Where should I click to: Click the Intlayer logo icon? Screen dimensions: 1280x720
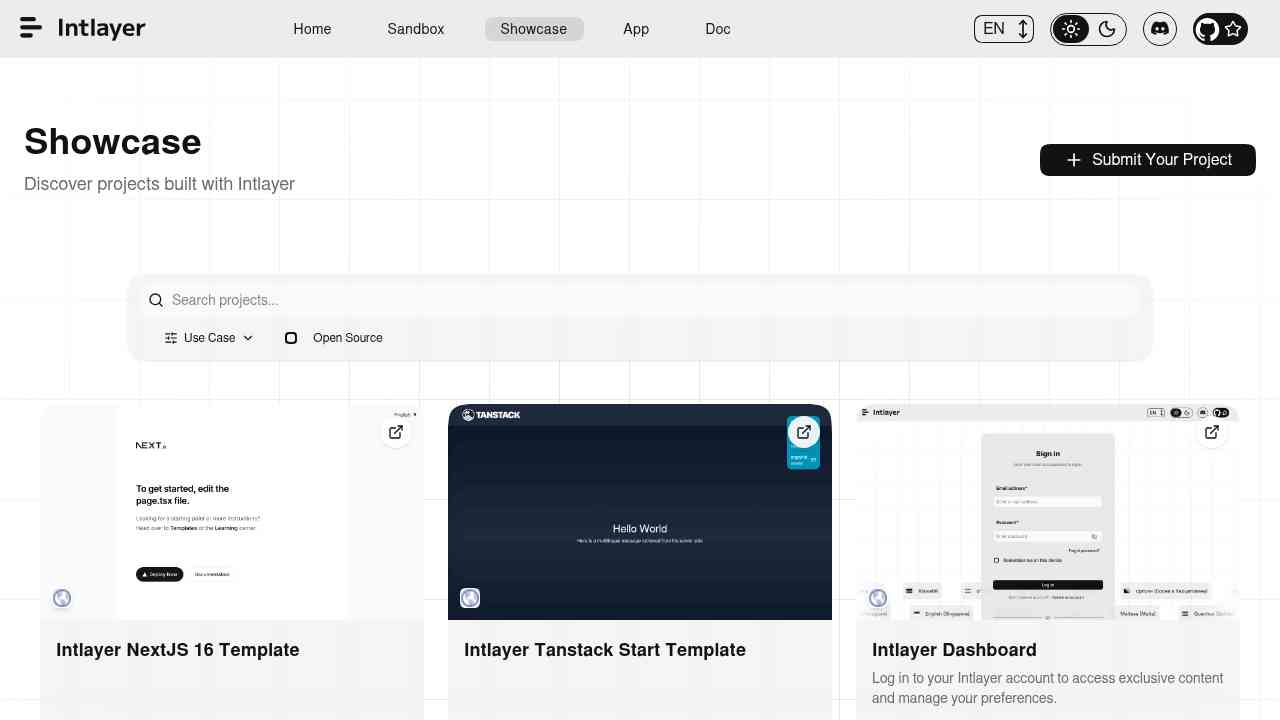31,28
